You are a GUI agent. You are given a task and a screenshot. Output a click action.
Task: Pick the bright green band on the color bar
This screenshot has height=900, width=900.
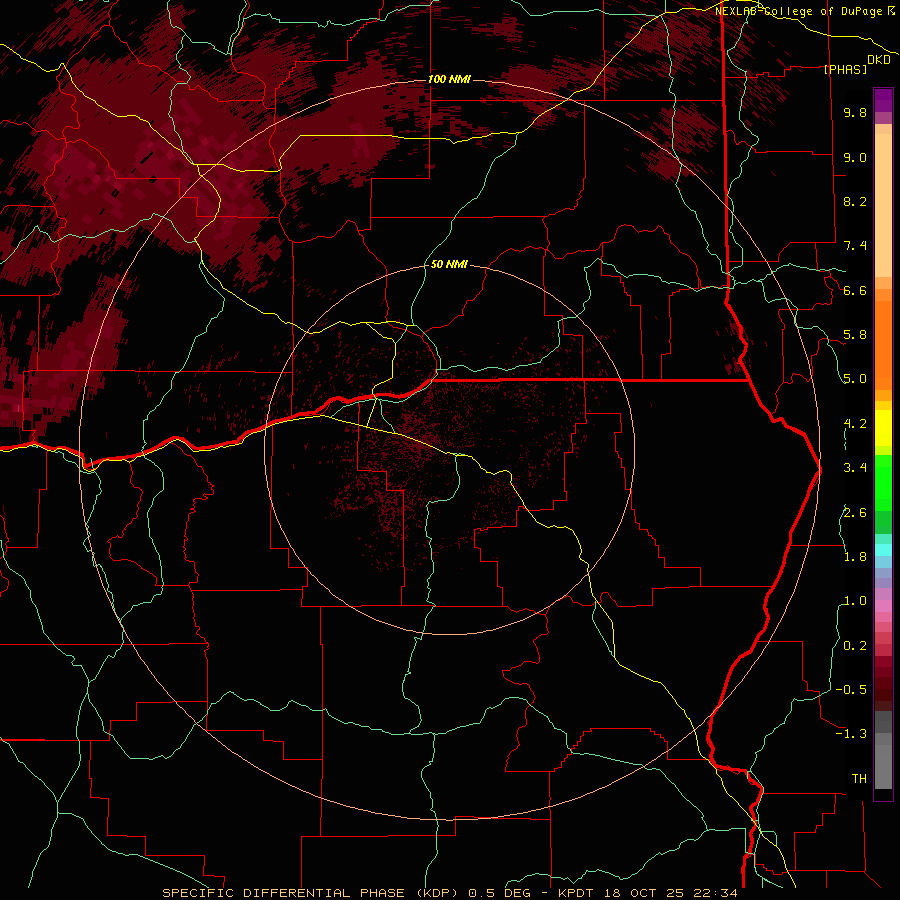pos(883,482)
